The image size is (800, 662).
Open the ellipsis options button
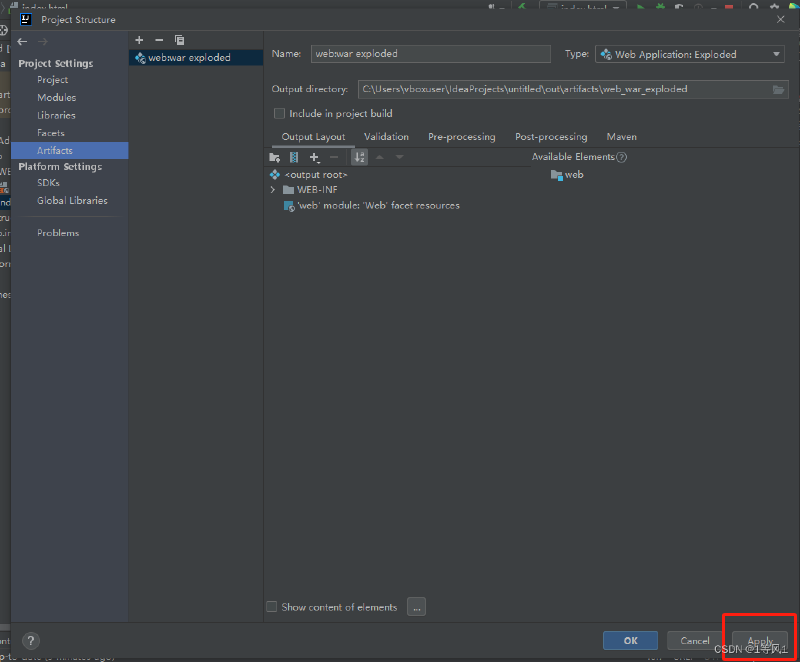point(416,607)
